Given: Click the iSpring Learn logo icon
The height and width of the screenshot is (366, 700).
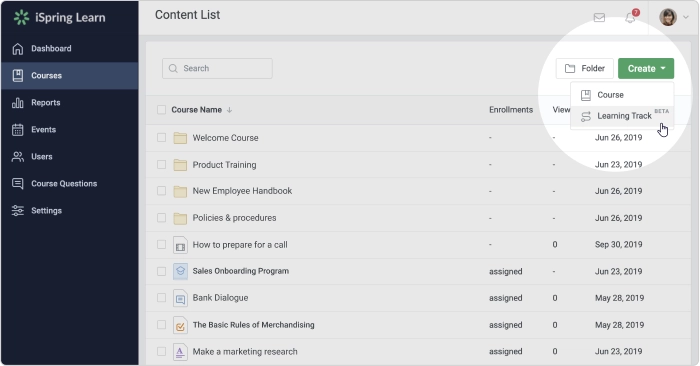Looking at the screenshot, I should 21,17.
